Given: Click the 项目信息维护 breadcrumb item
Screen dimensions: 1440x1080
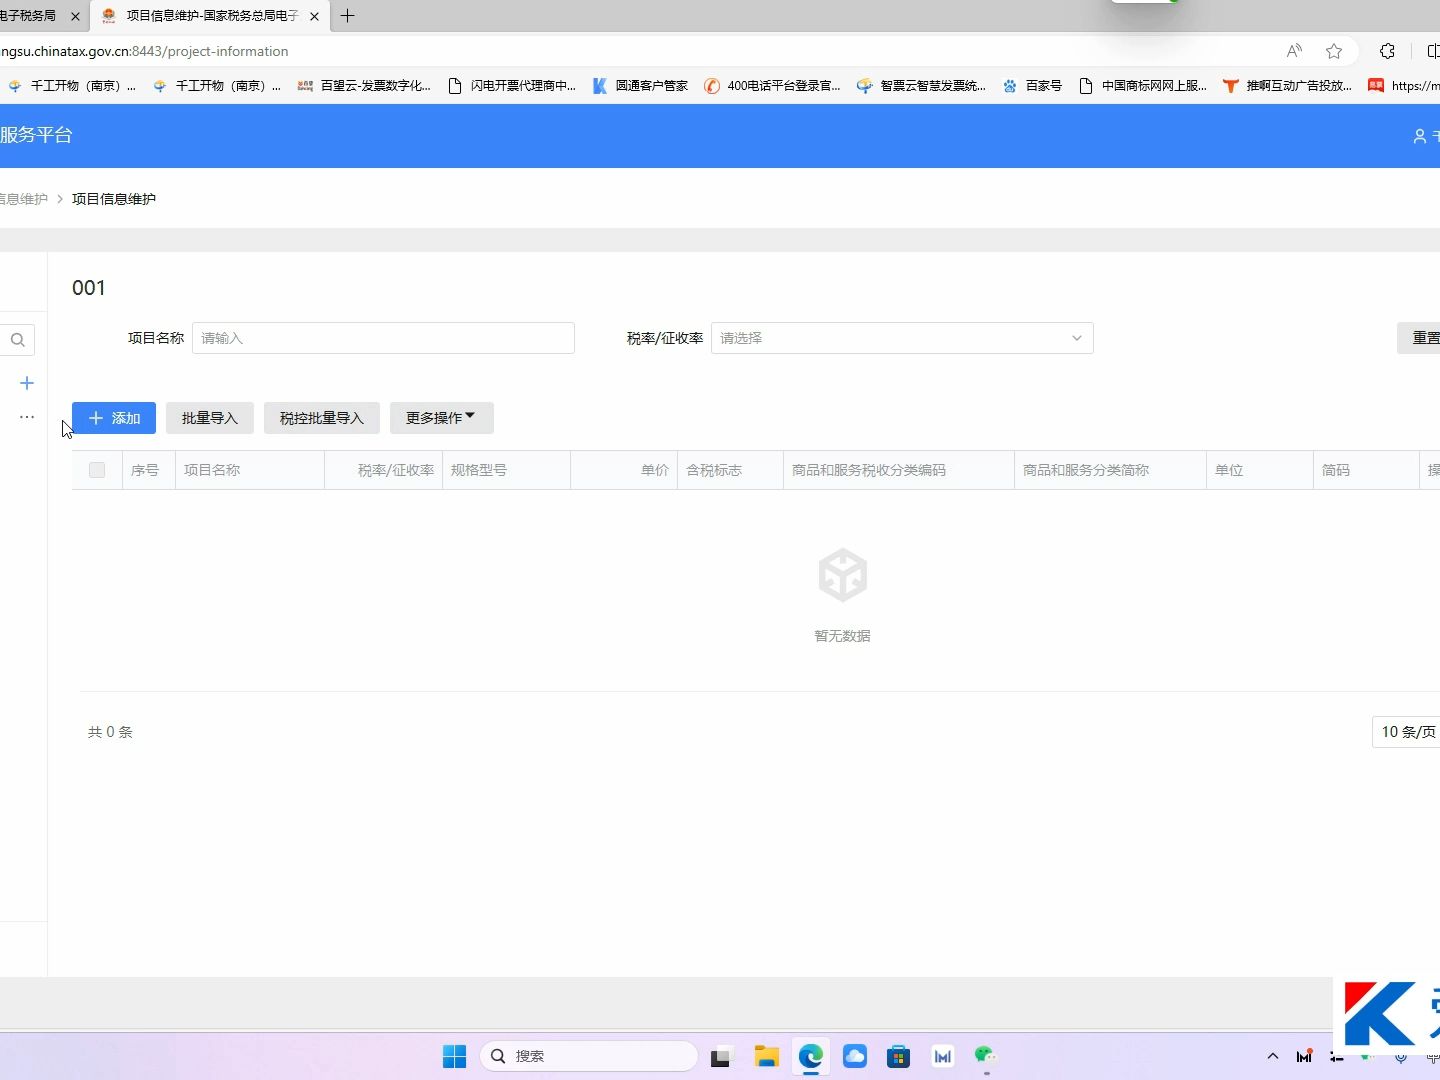Looking at the screenshot, I should point(114,199).
